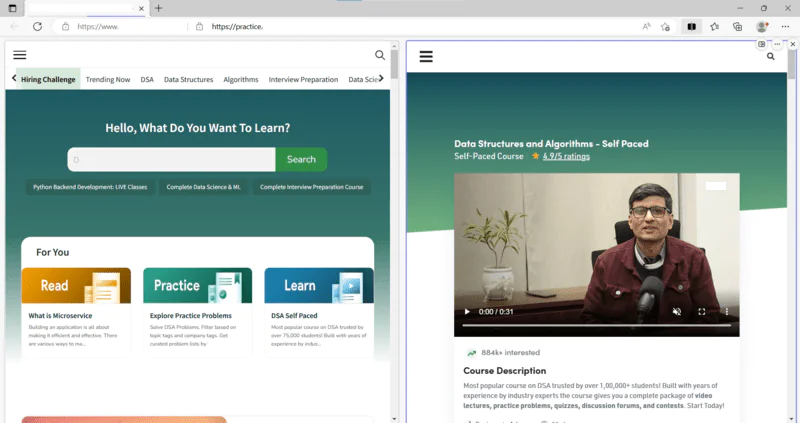
Task: Click the left pane https://www. address
Action: pos(98,27)
